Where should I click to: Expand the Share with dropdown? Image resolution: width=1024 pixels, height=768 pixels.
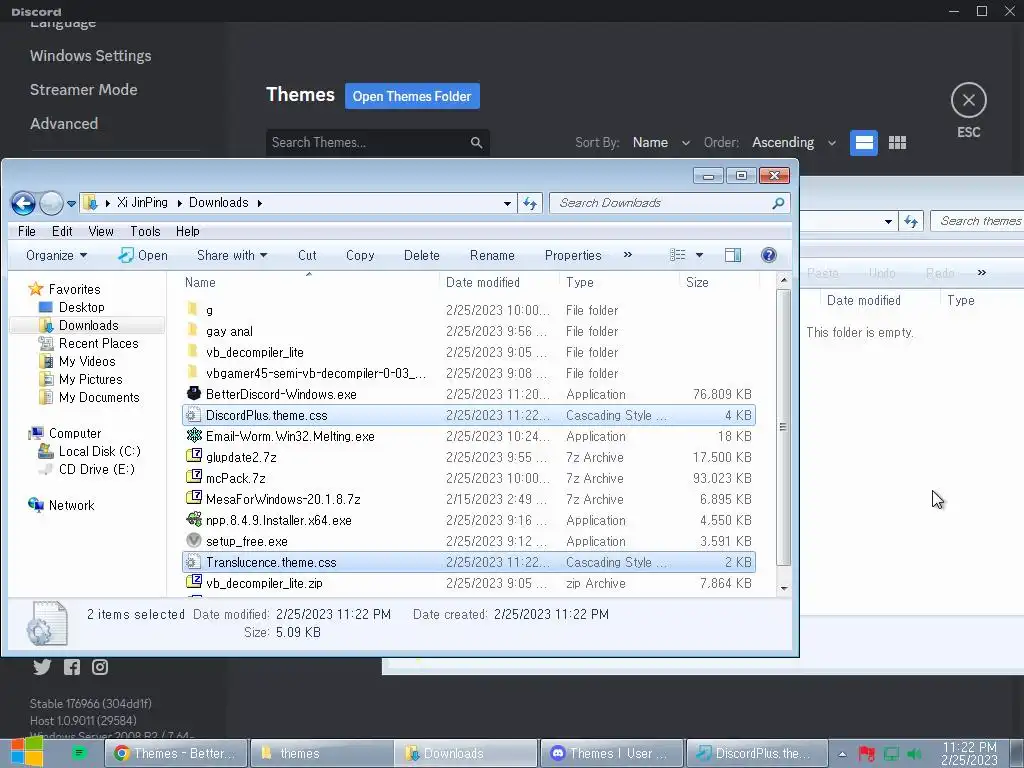pyautogui.click(x=232, y=255)
